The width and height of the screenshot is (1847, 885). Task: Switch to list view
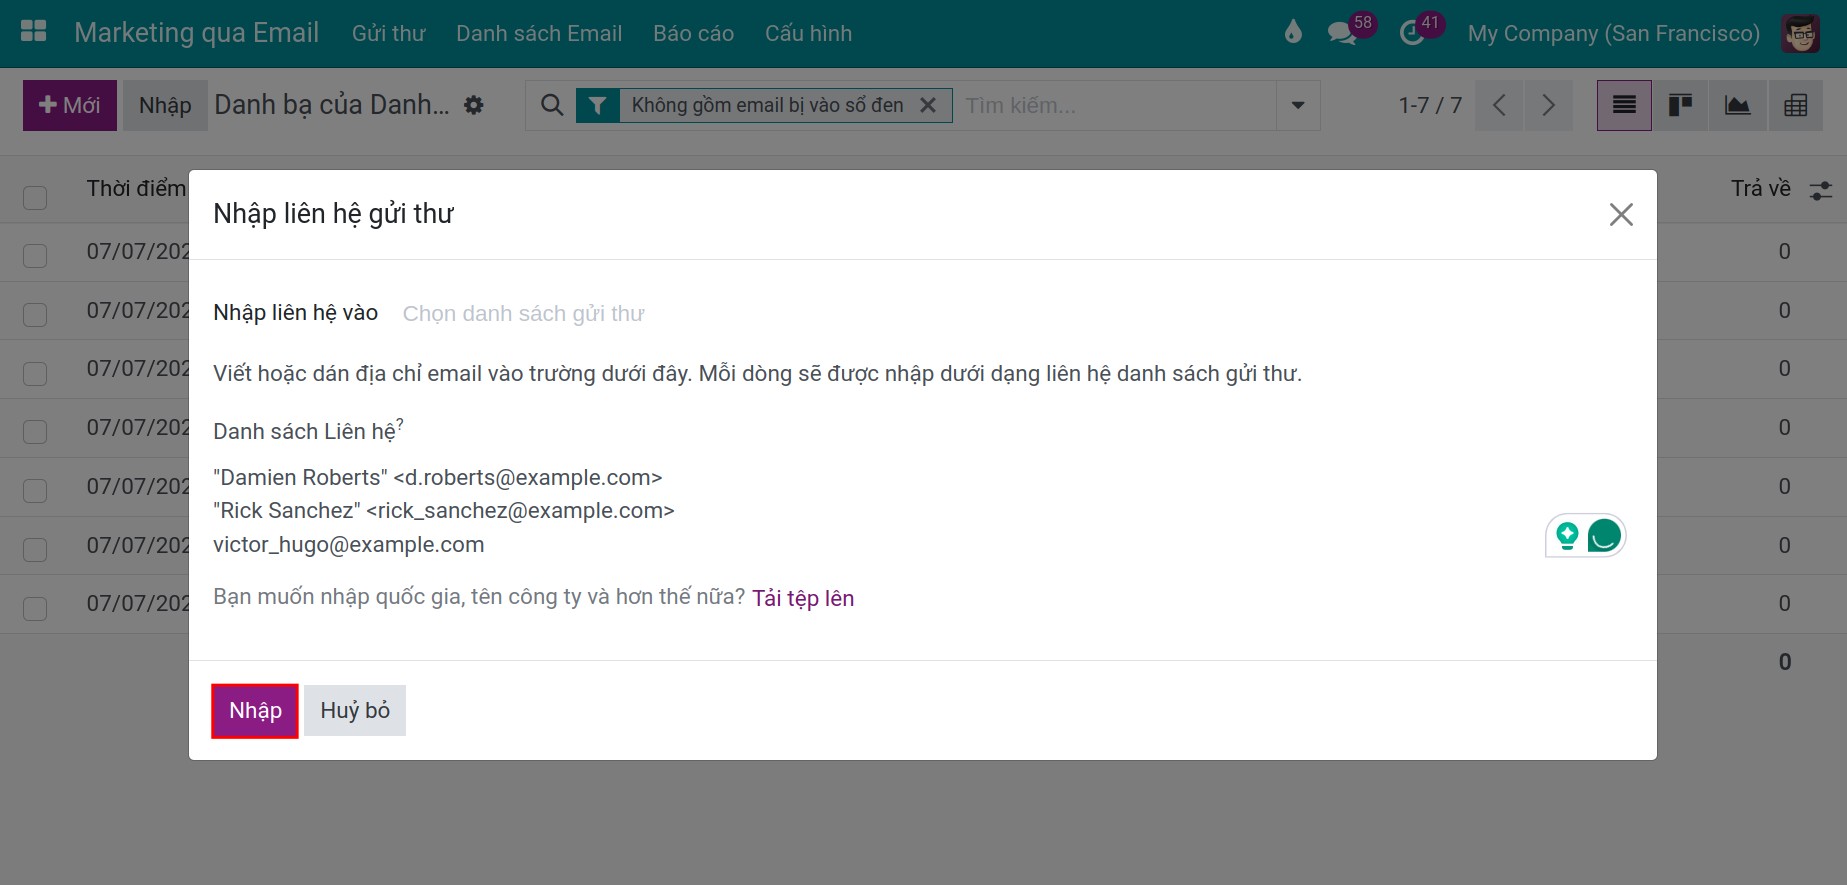click(1624, 105)
